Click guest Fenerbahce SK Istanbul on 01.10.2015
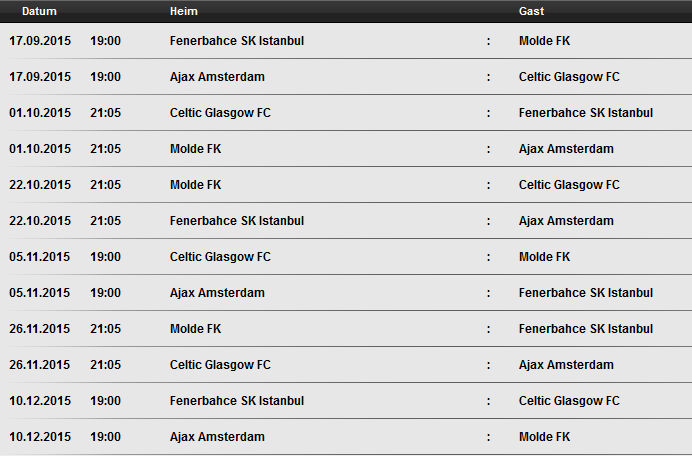 pyautogui.click(x=586, y=113)
